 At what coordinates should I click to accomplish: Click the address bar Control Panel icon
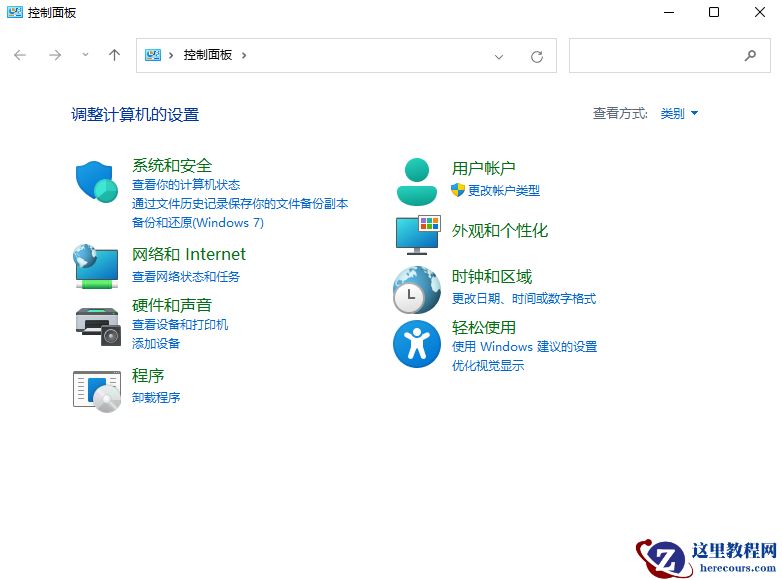point(153,55)
